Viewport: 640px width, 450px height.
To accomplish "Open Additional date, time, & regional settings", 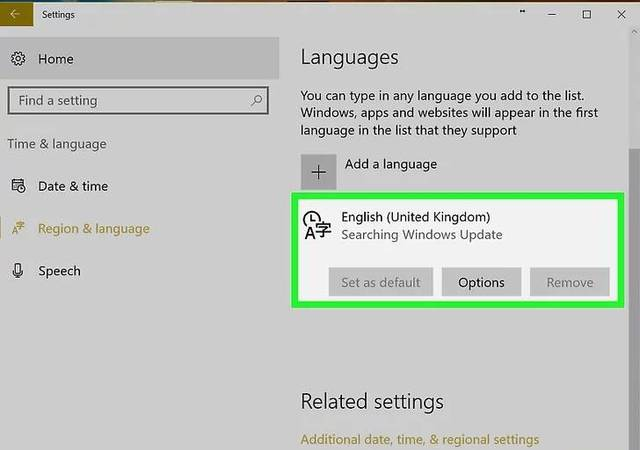I will click(x=420, y=439).
